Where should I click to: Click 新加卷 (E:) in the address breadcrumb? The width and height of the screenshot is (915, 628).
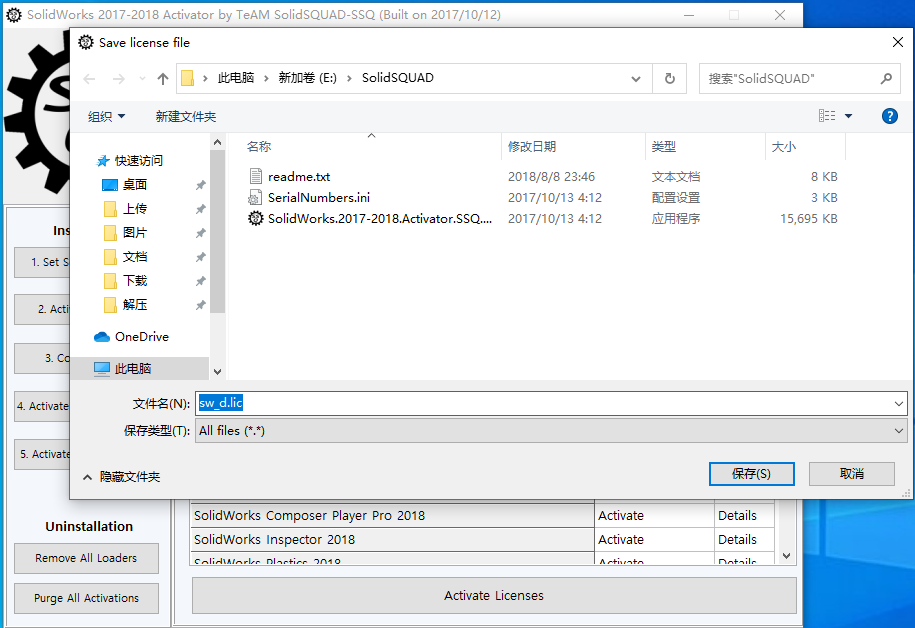click(x=308, y=78)
